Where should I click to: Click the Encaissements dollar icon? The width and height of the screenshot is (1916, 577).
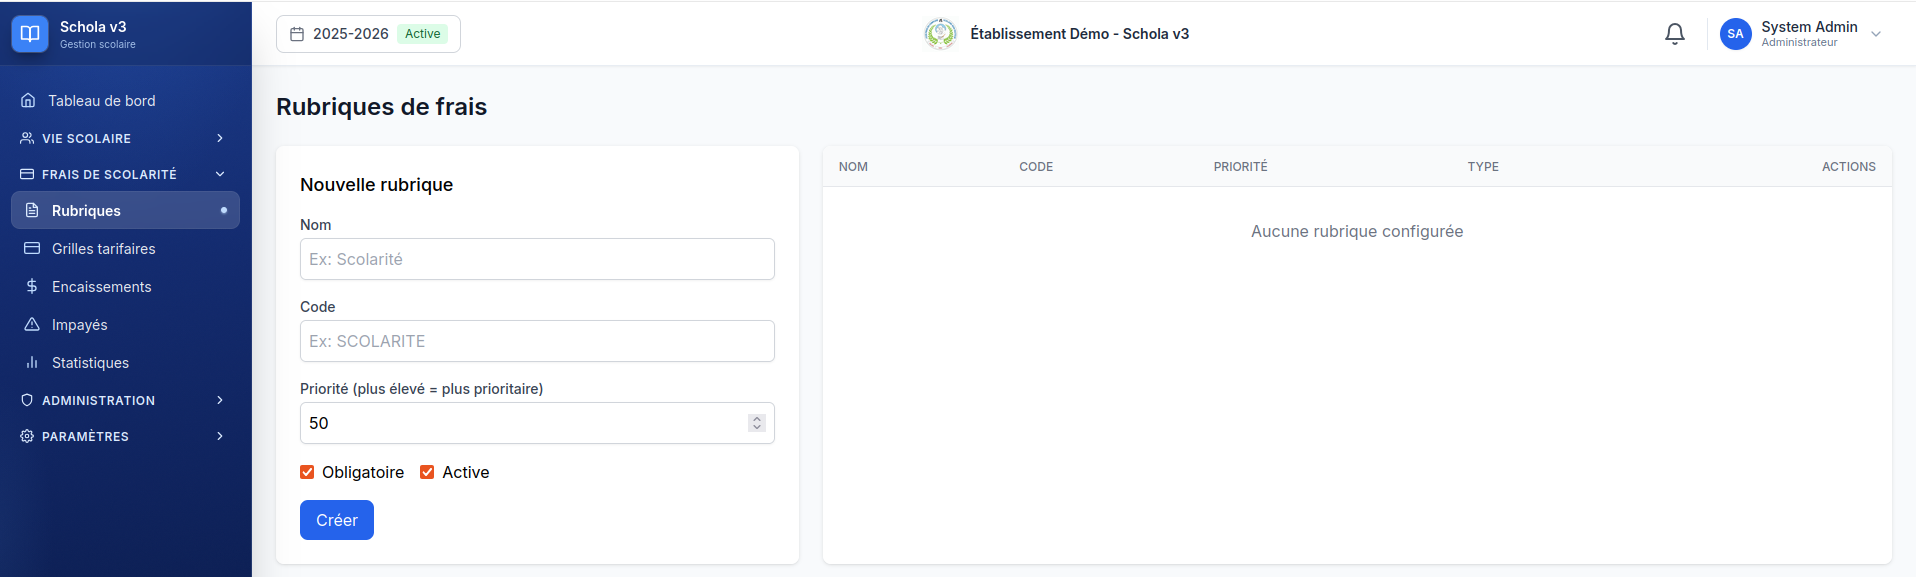pos(32,287)
